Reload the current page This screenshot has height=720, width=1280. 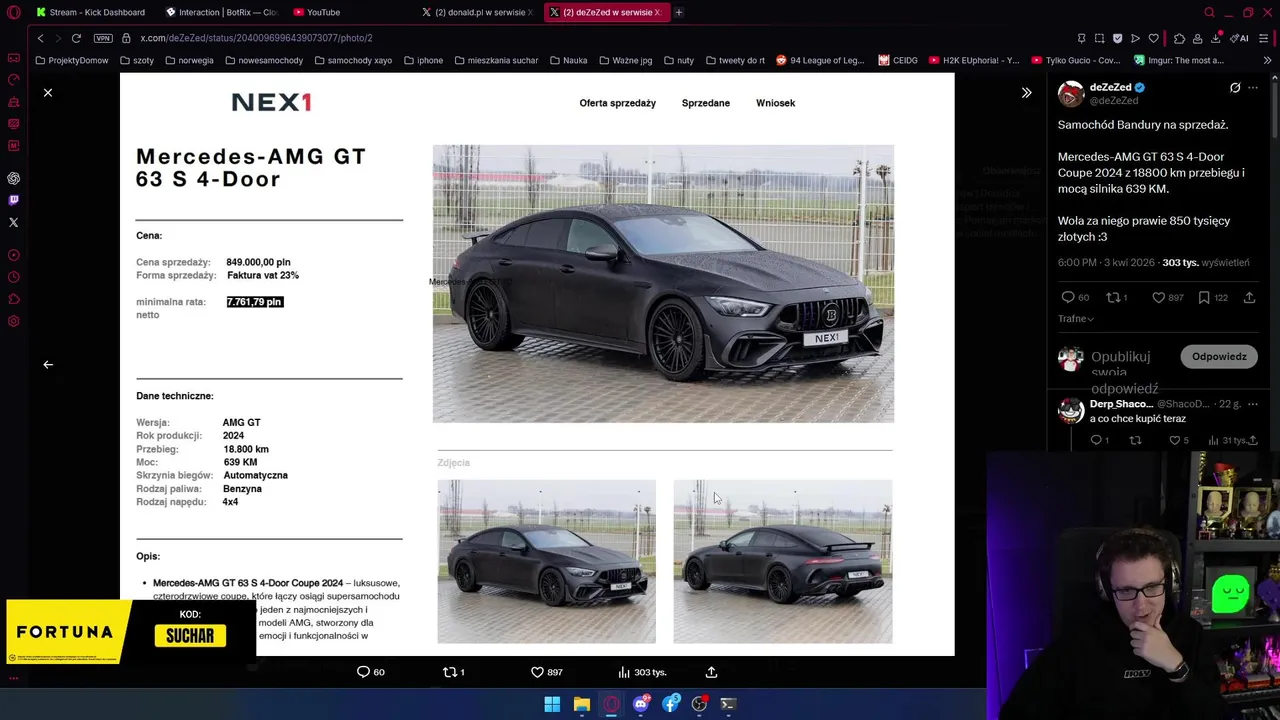coord(76,38)
